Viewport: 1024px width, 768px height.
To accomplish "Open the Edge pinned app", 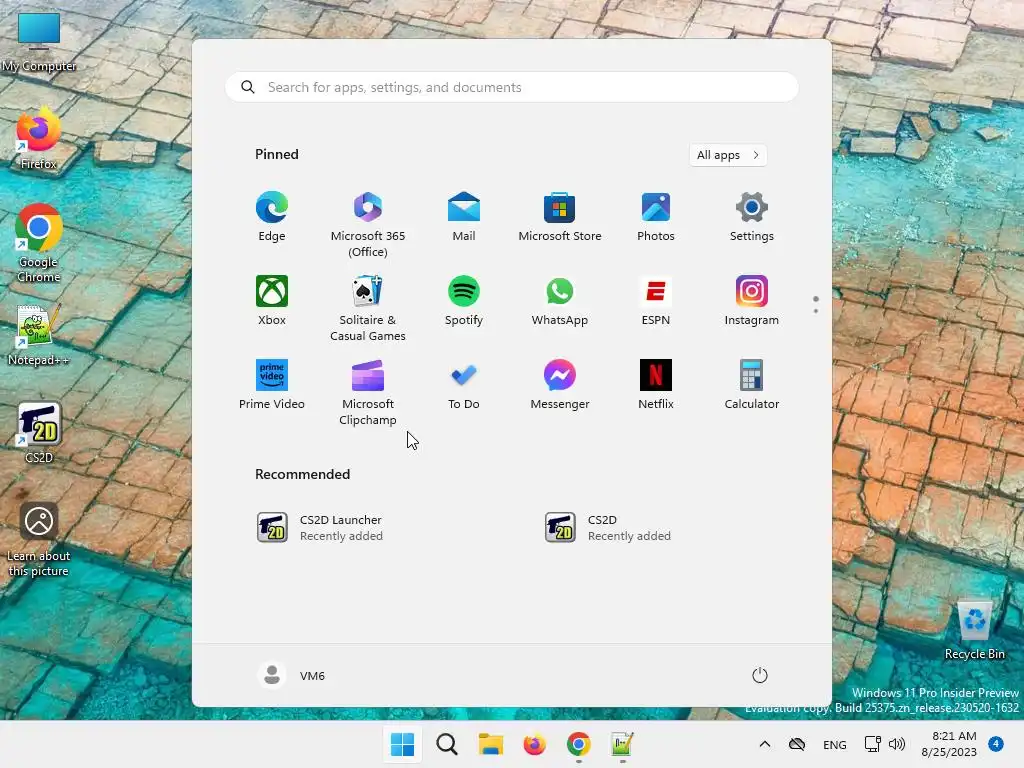I will pyautogui.click(x=272, y=217).
